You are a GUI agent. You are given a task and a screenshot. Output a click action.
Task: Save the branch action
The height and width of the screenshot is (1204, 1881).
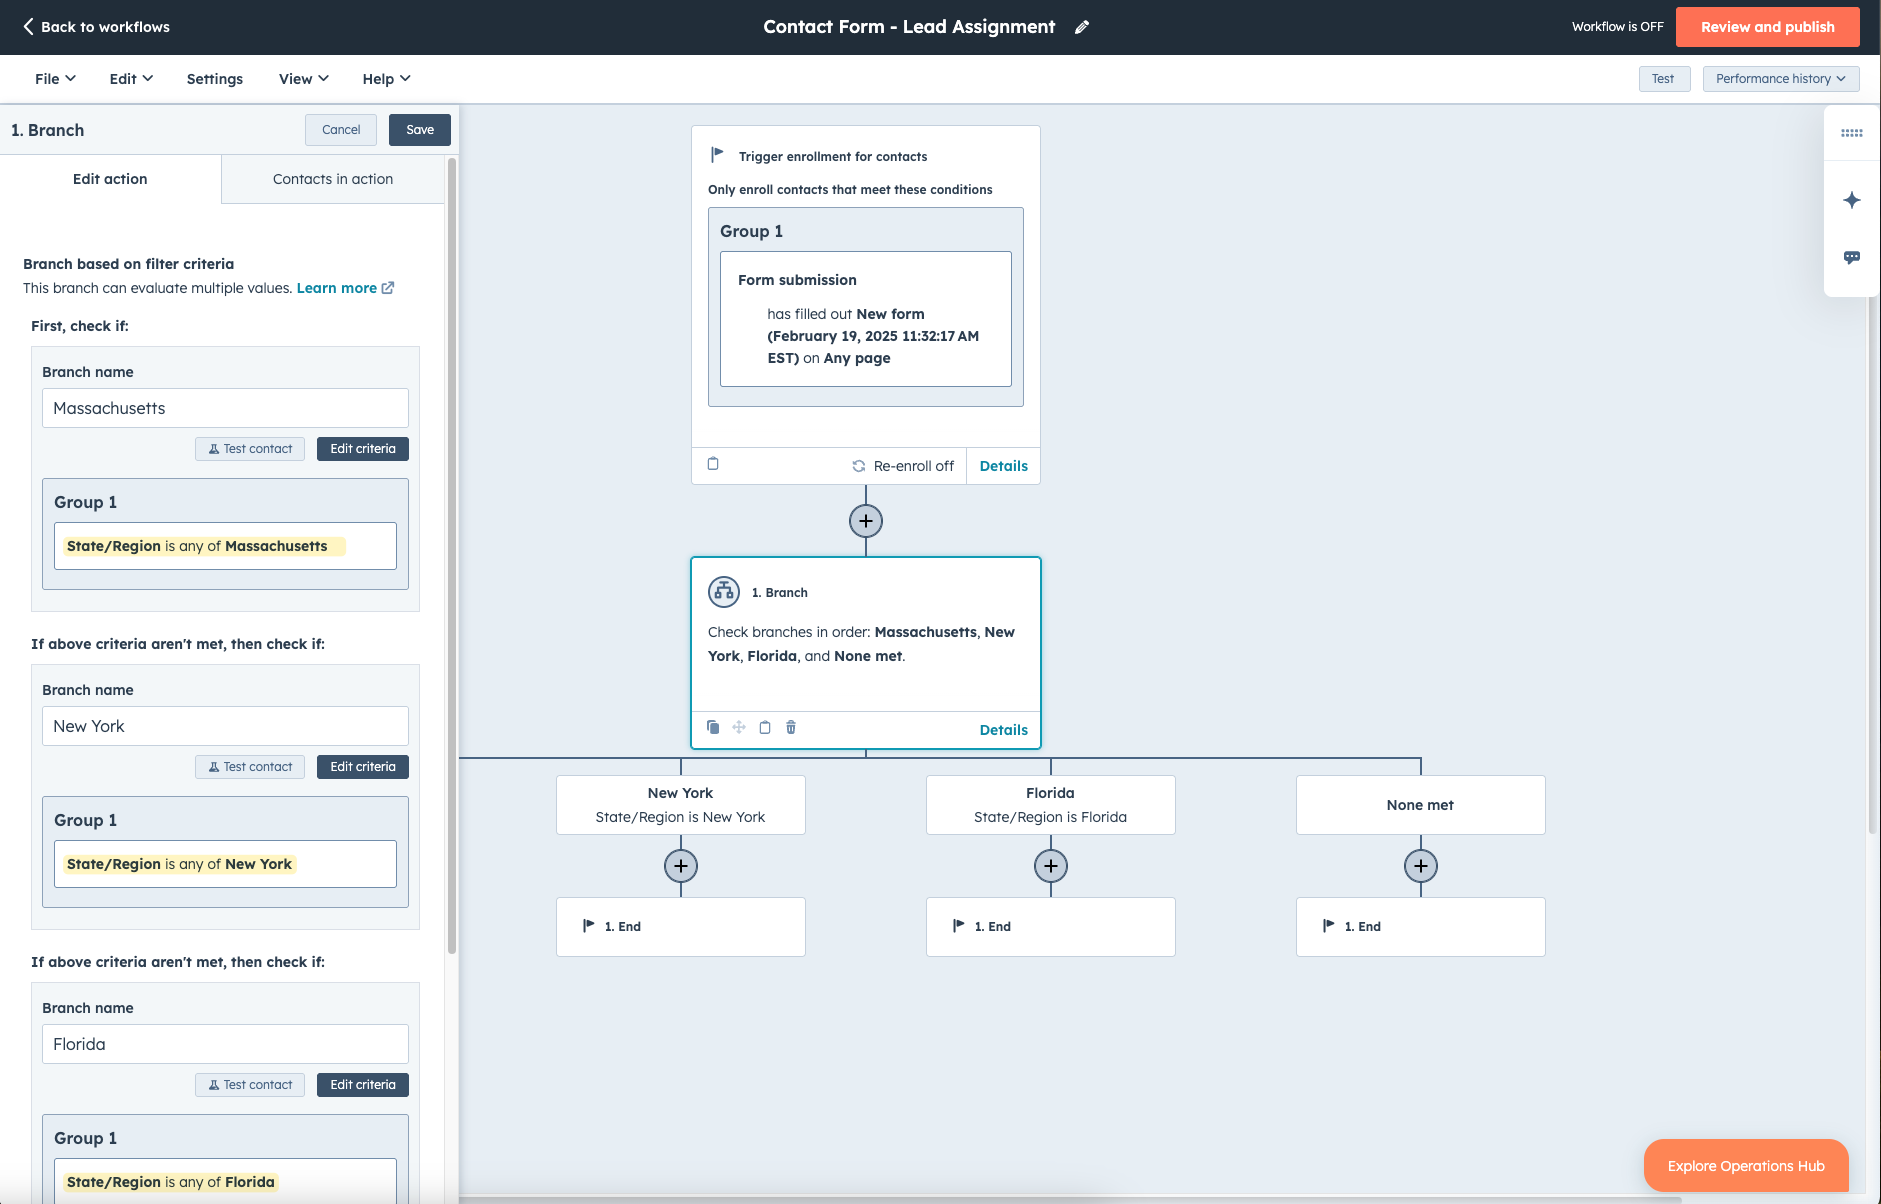pyautogui.click(x=420, y=130)
